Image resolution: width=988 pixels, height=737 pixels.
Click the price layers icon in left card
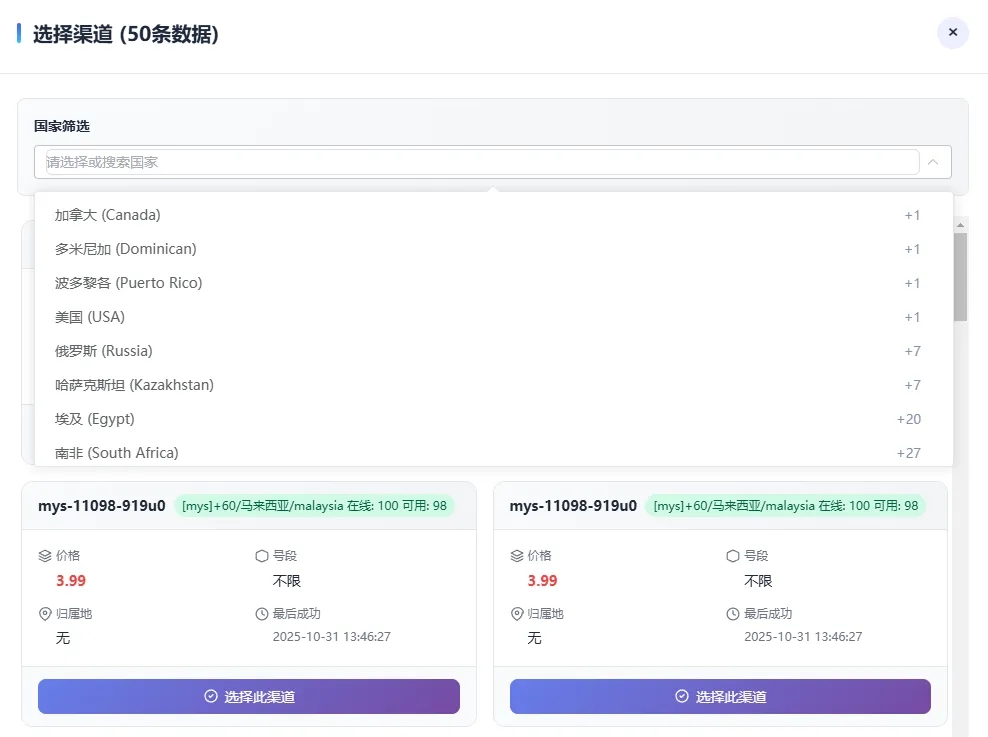tap(44, 556)
